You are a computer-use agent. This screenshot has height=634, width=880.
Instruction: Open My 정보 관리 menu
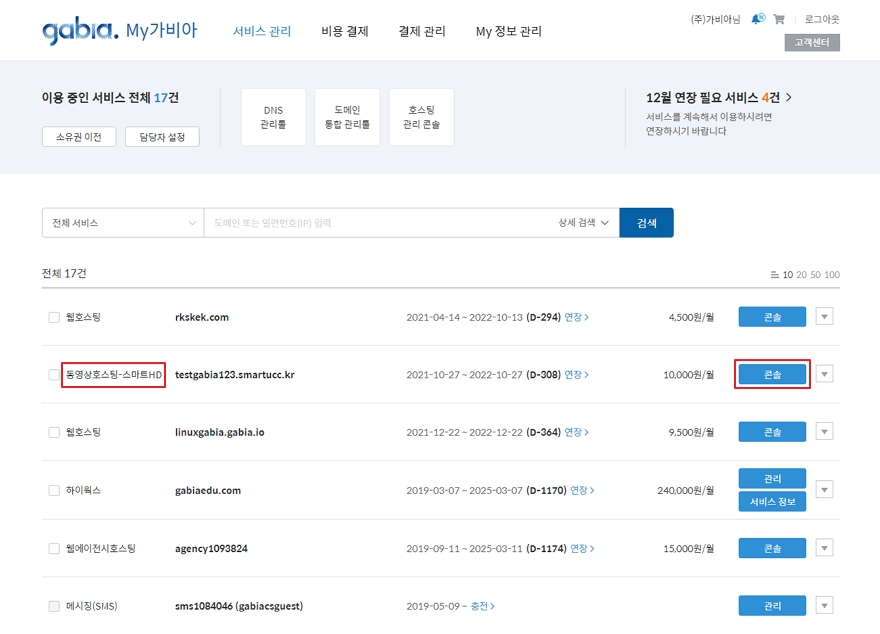[x=508, y=31]
